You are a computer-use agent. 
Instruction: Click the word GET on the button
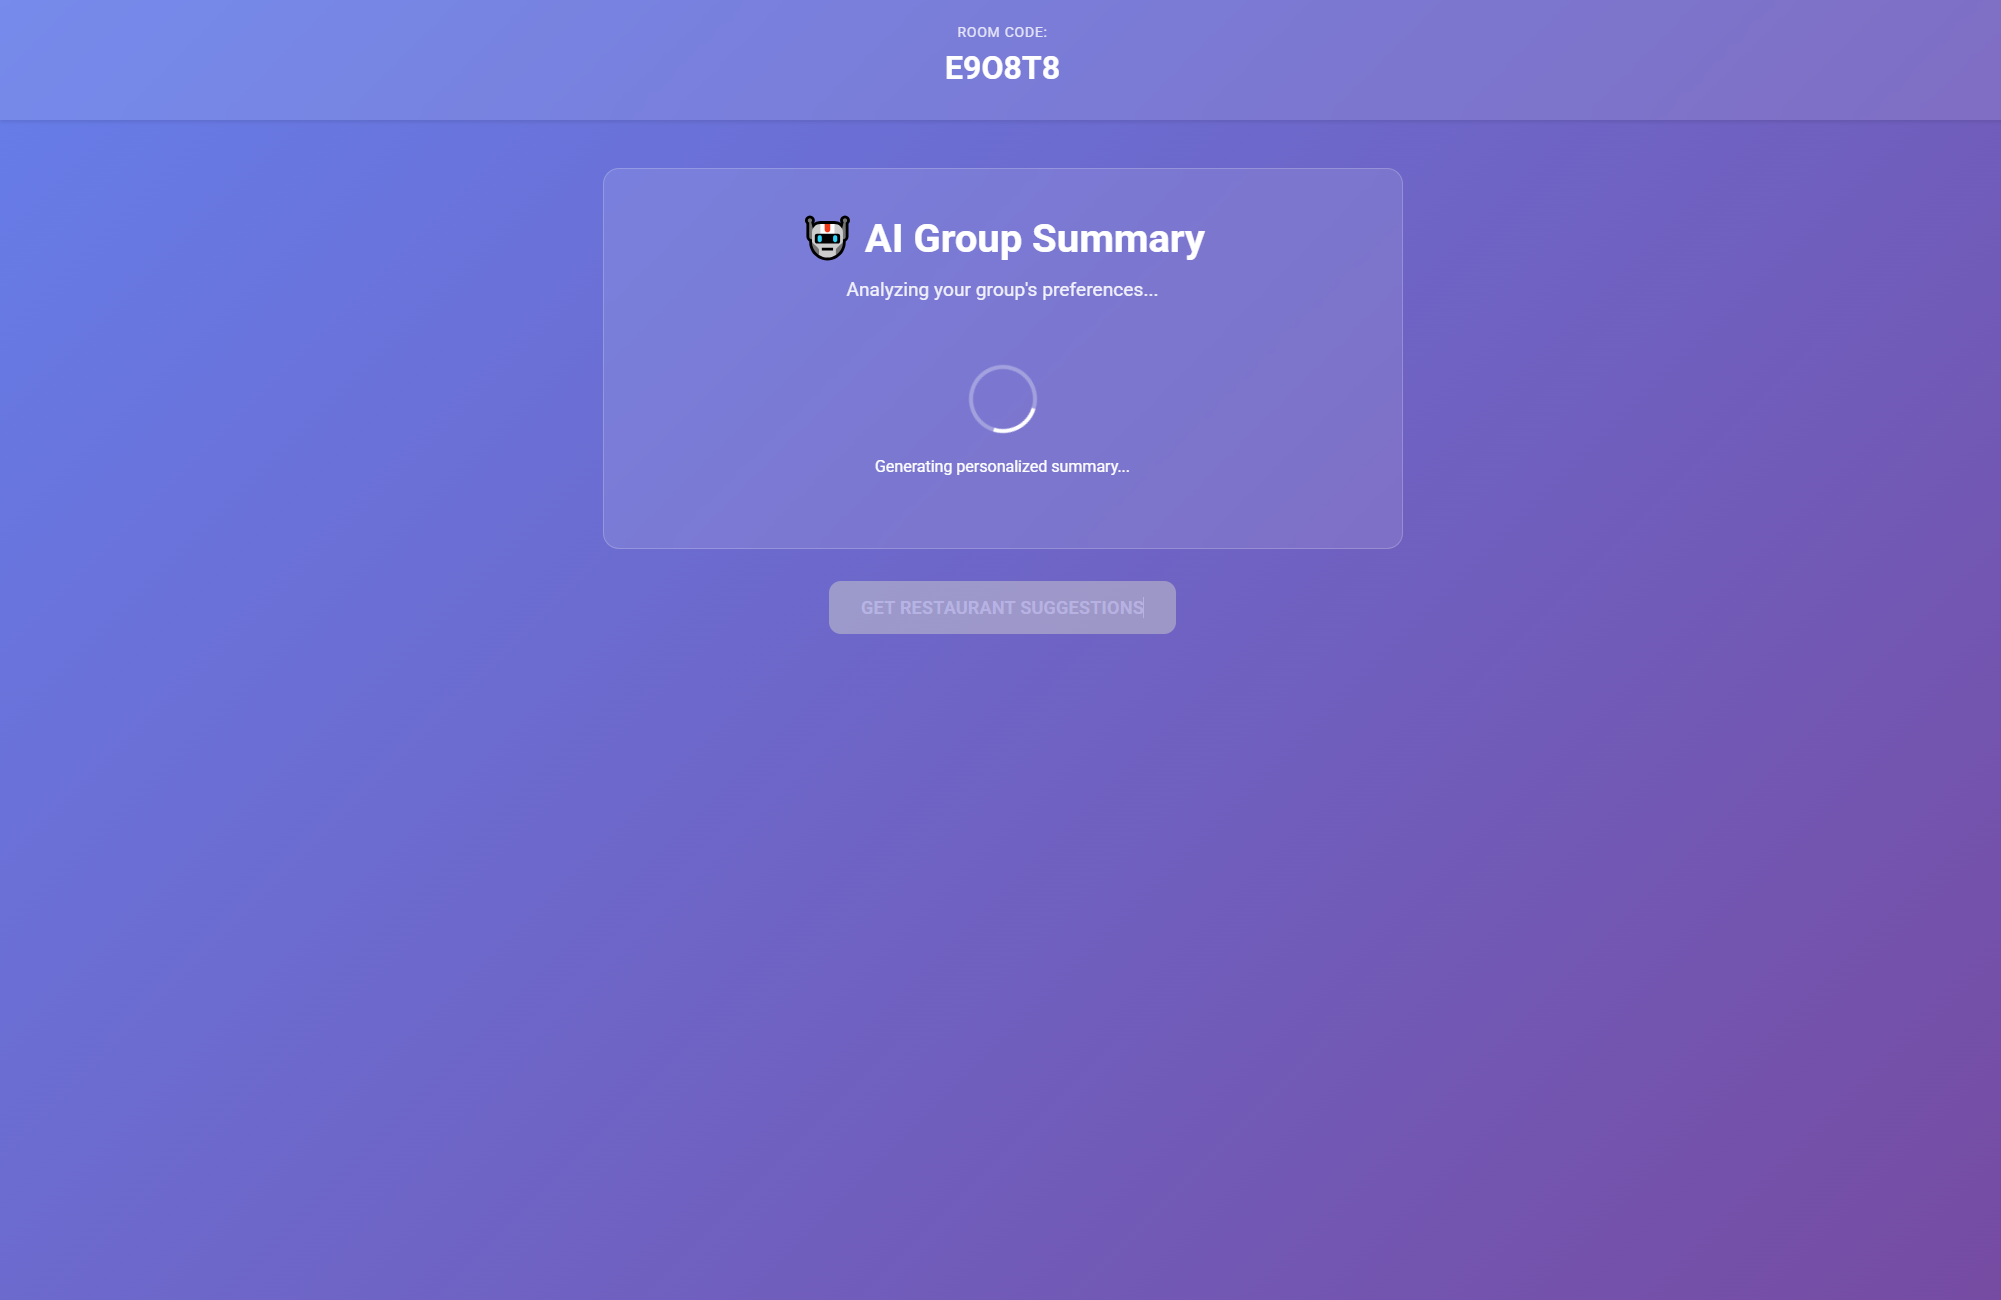(x=878, y=608)
